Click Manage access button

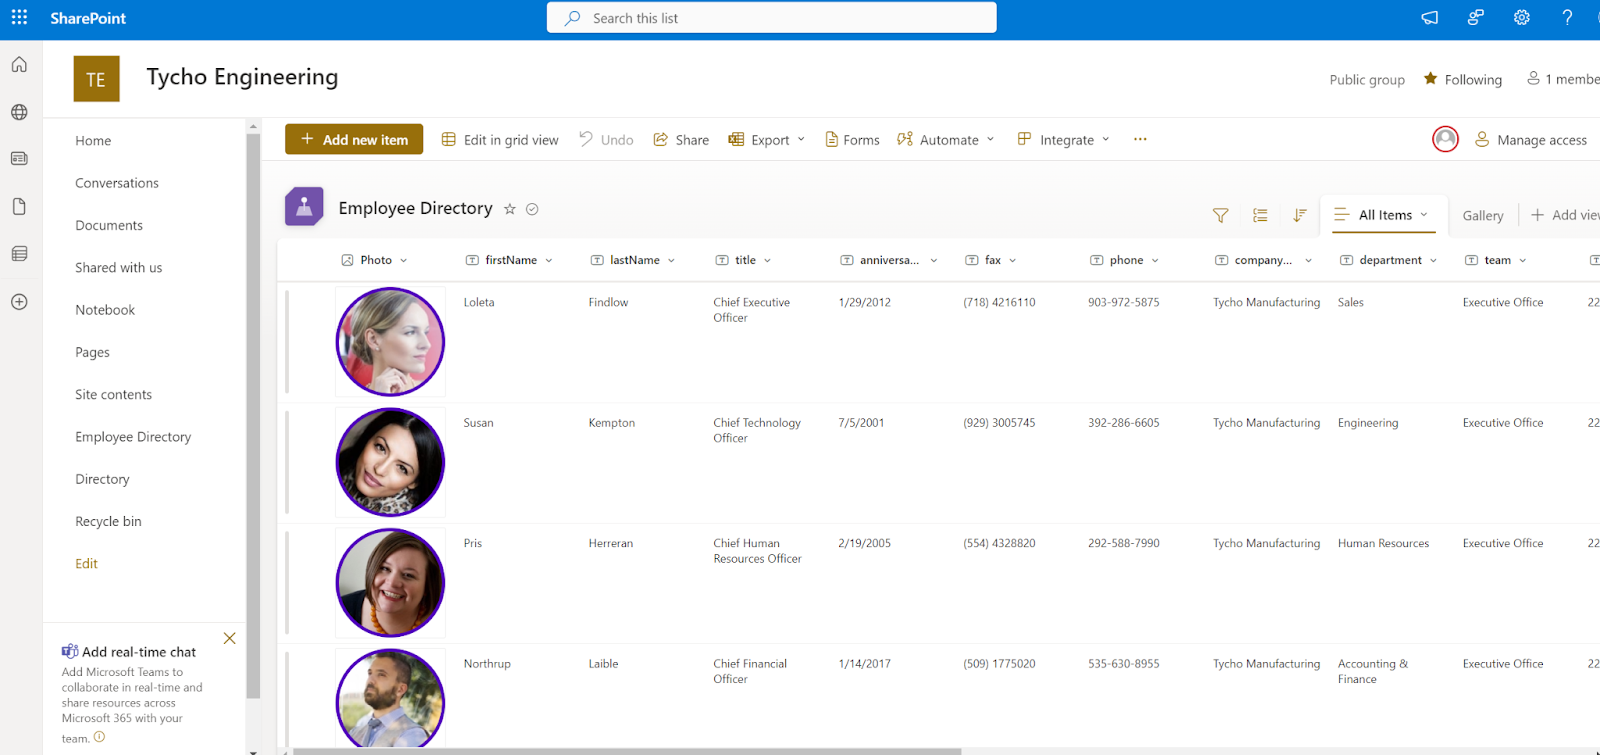click(1531, 139)
